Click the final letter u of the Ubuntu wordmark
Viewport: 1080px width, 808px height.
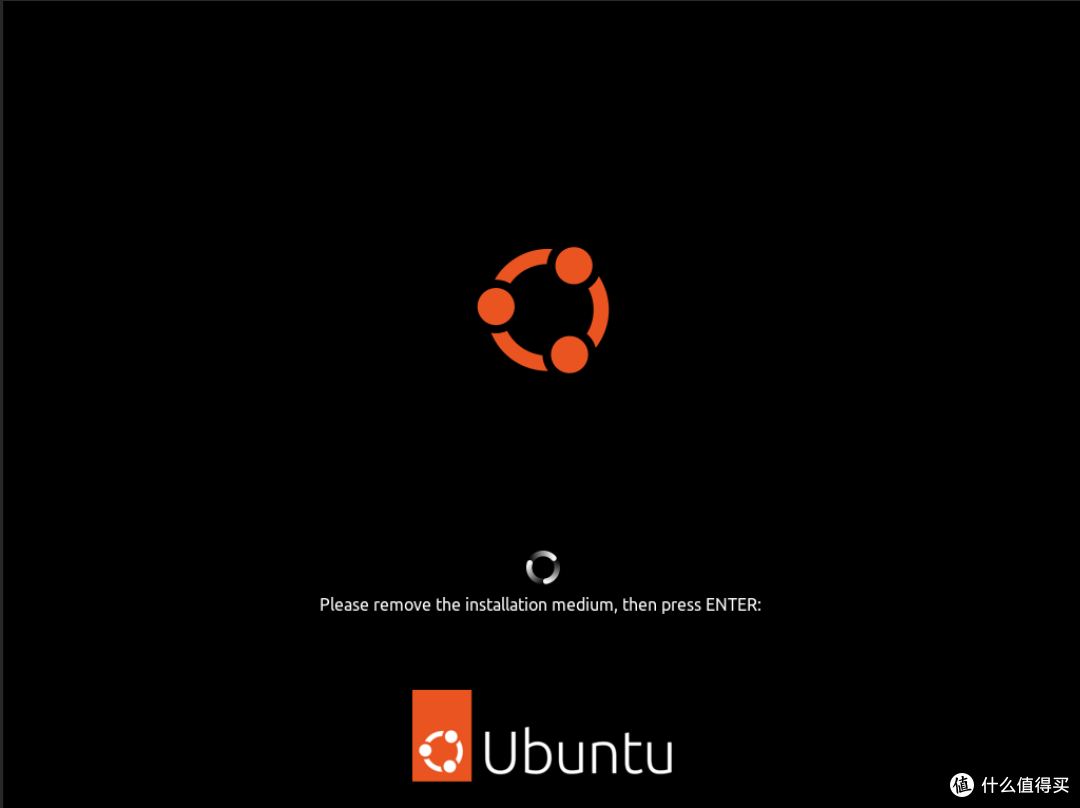point(657,757)
